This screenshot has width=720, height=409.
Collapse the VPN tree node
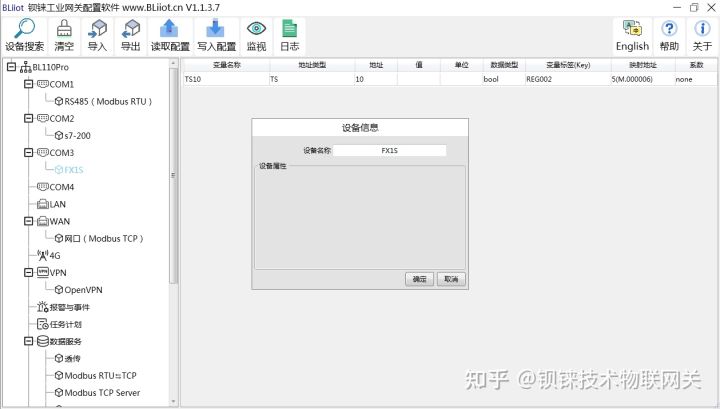(28, 273)
